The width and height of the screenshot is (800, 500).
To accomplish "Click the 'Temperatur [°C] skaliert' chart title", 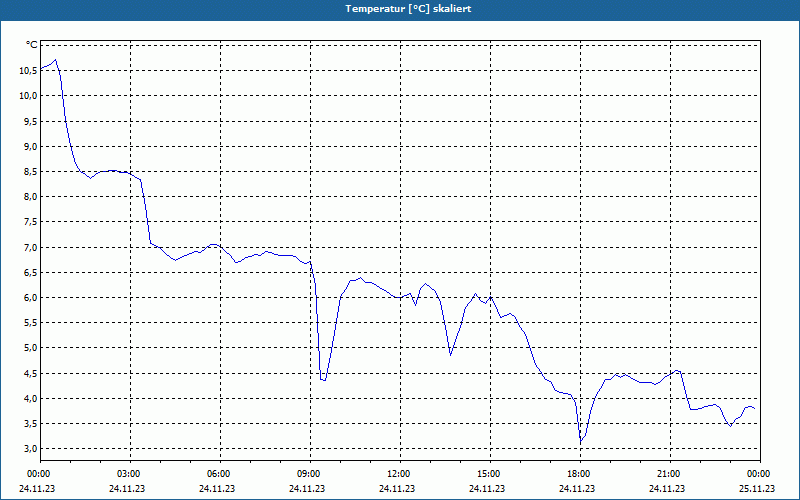I will tap(408, 9).
